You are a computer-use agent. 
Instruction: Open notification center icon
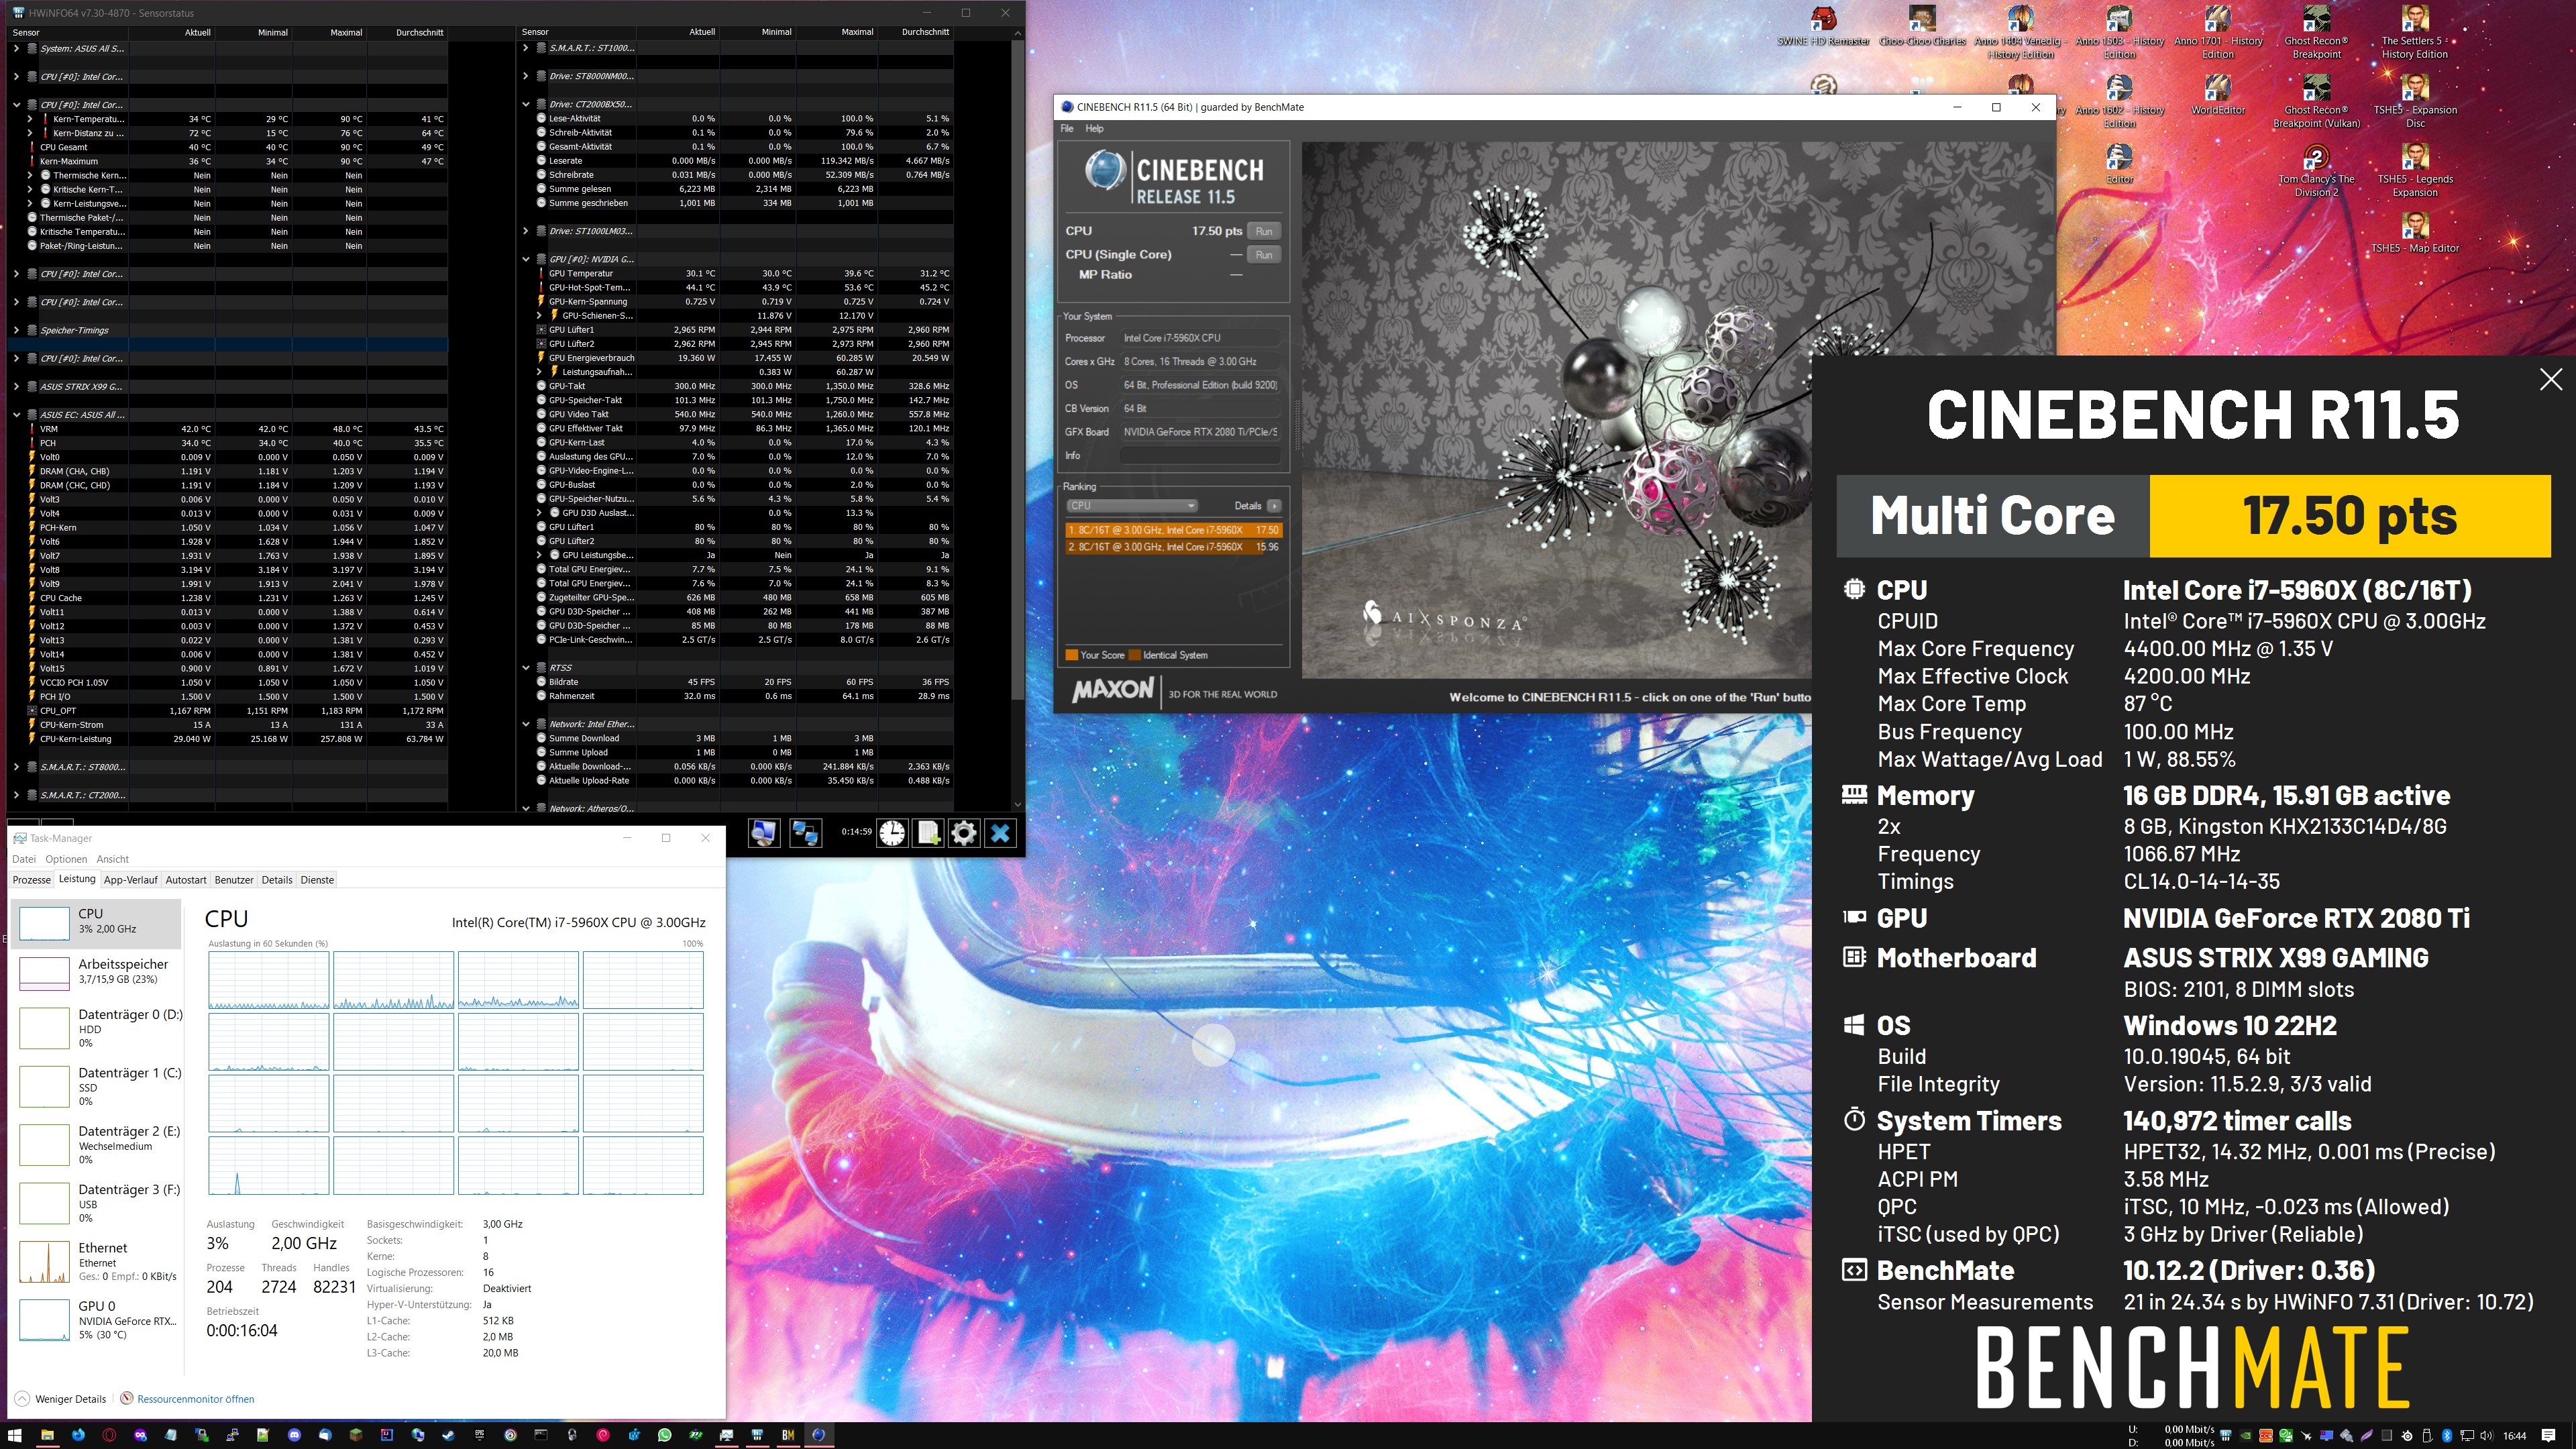(x=2548, y=1436)
